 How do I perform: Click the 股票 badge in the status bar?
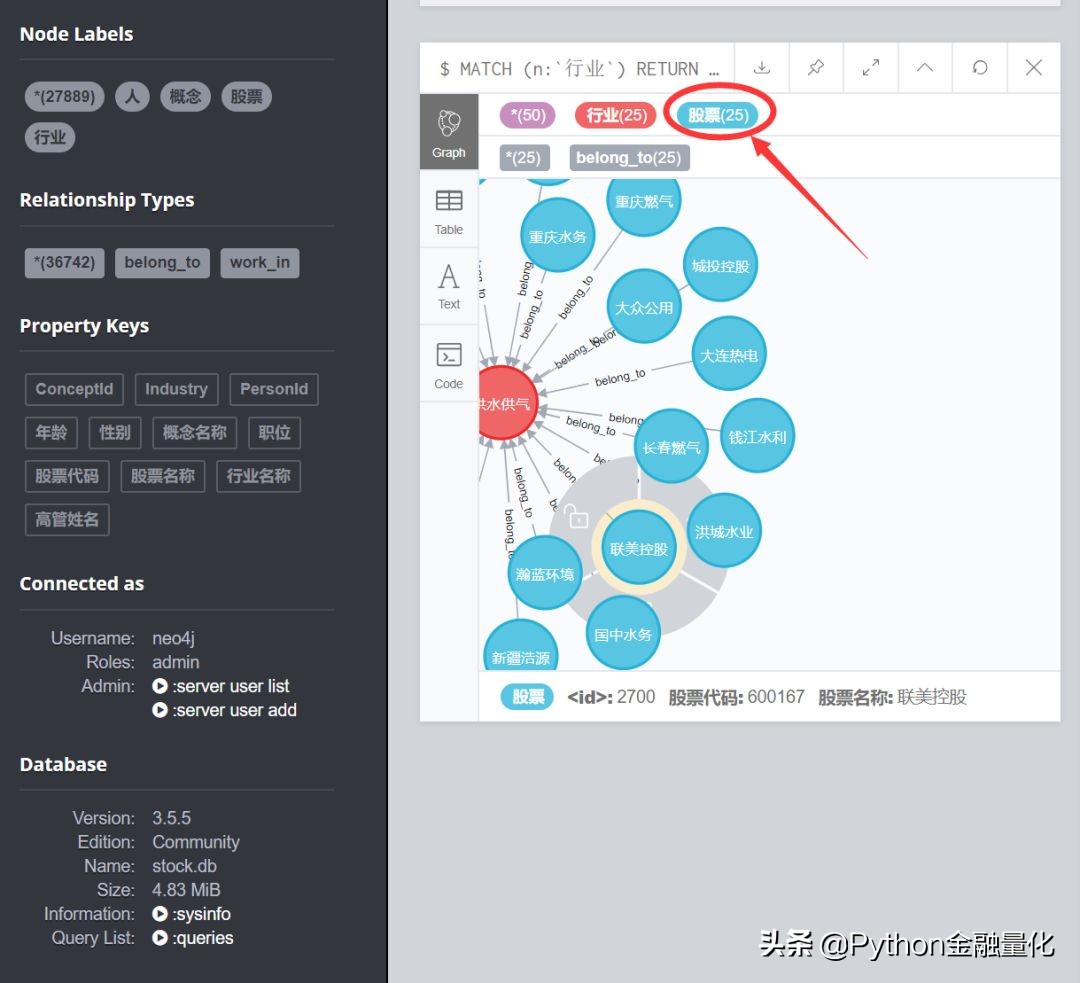(528, 697)
